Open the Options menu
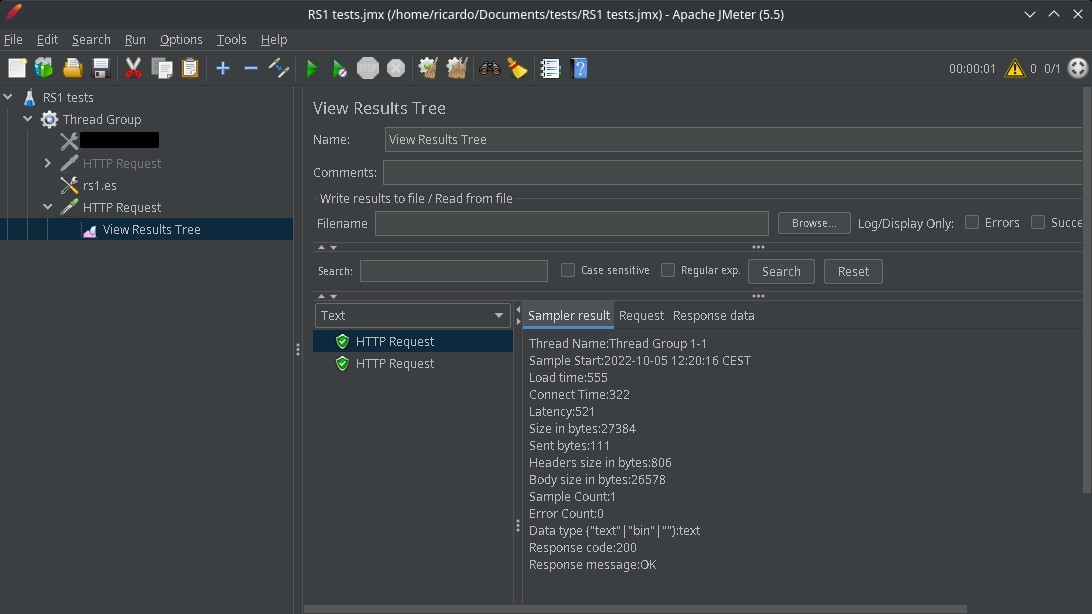 [181, 40]
